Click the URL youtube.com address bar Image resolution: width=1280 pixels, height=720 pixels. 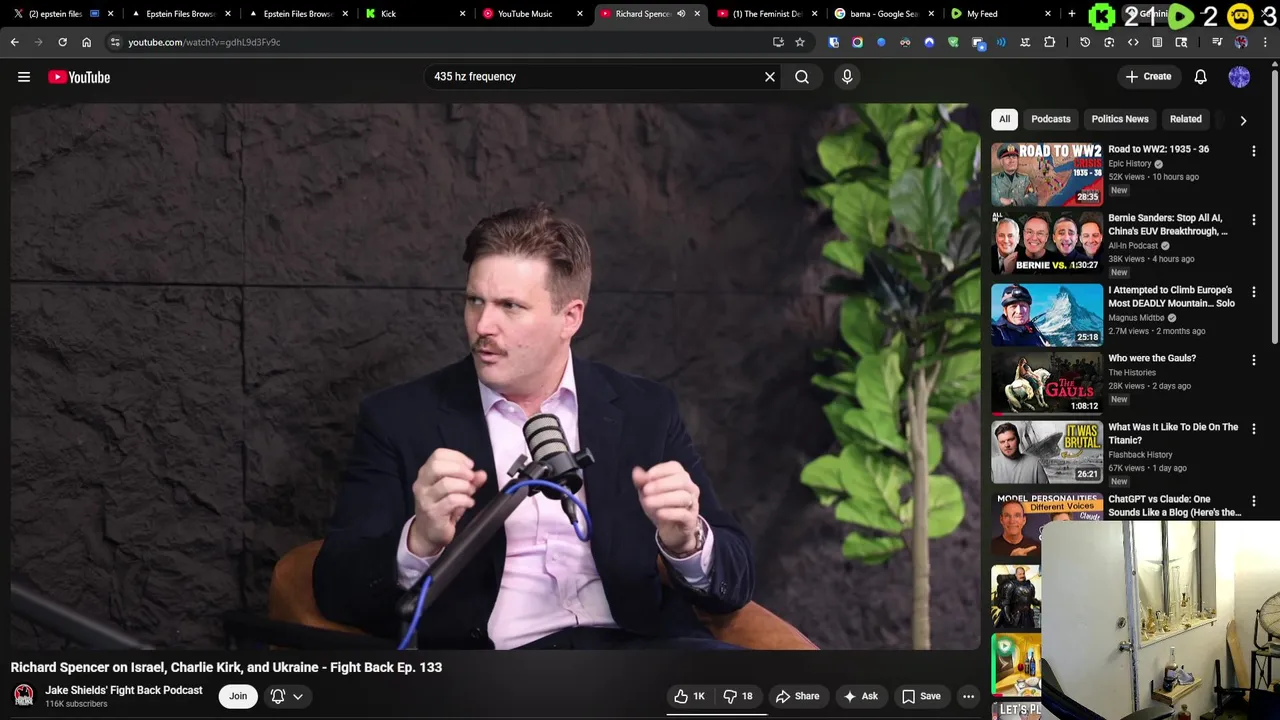coord(204,42)
